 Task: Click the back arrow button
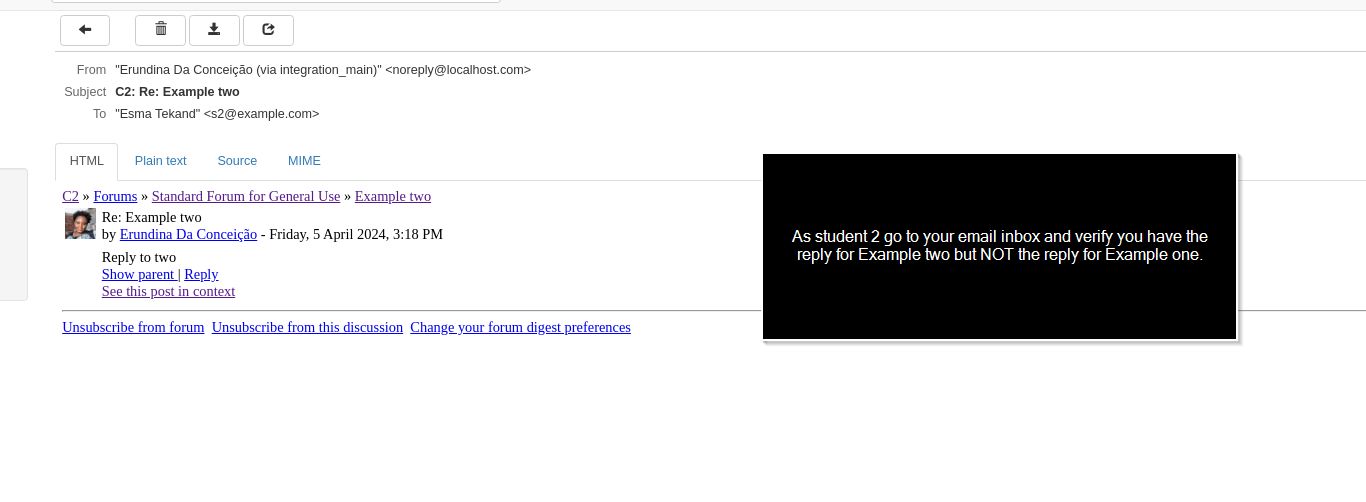pos(85,30)
